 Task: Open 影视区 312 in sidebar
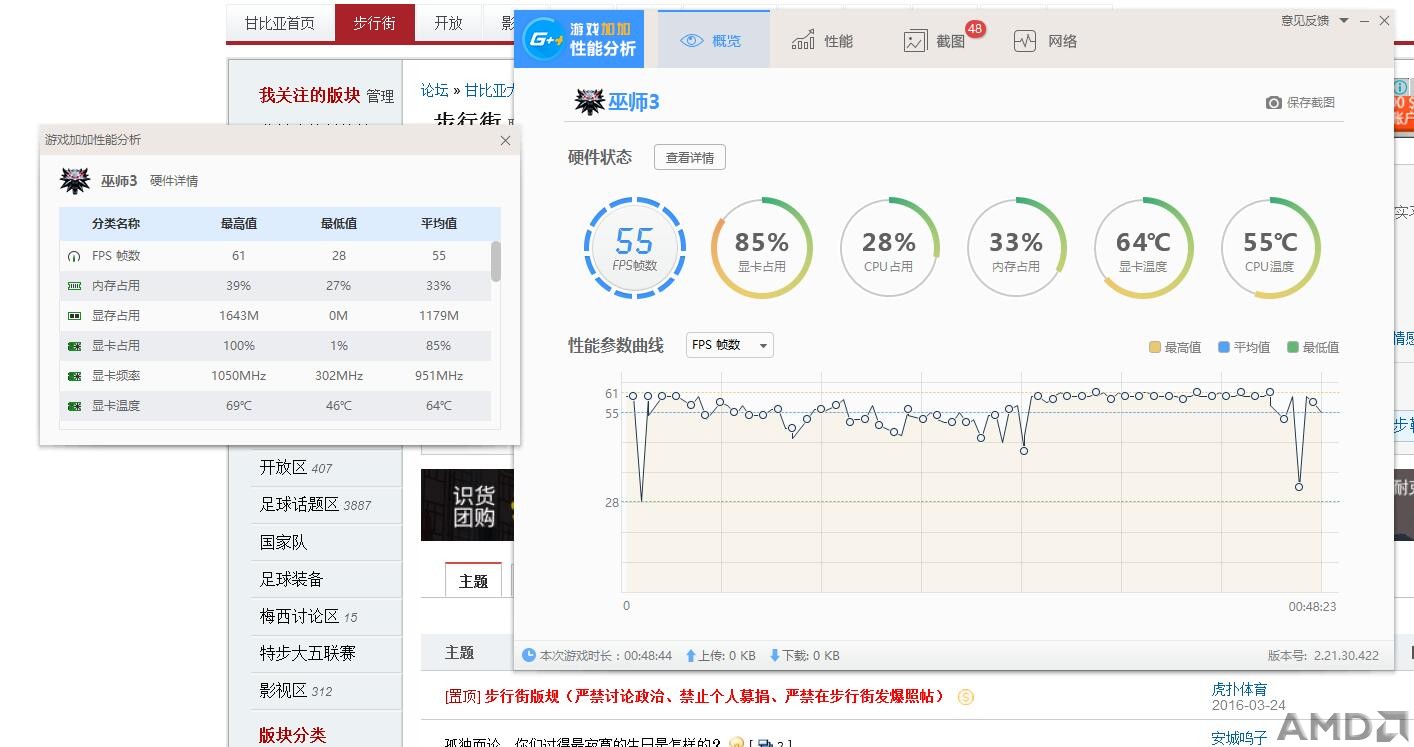click(296, 690)
